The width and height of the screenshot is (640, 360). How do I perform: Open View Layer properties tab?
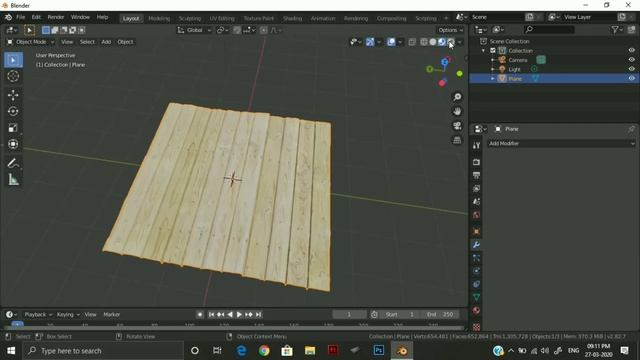click(x=476, y=189)
